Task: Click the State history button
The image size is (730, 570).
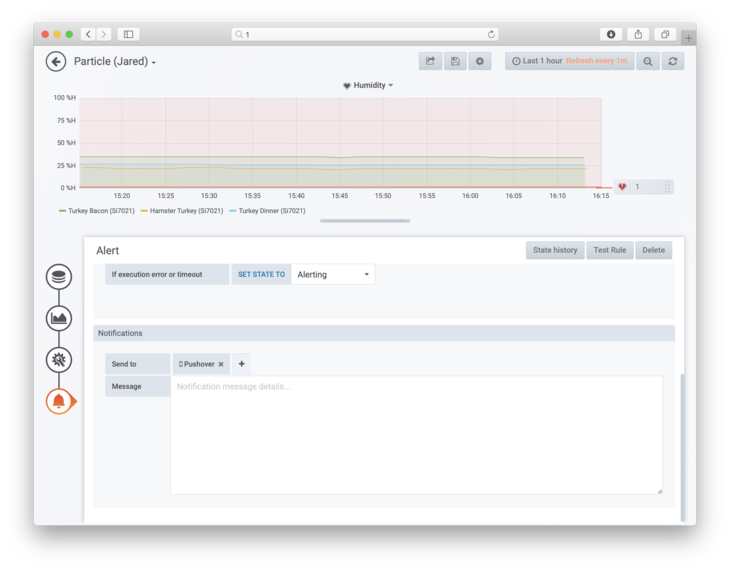Action: [555, 250]
